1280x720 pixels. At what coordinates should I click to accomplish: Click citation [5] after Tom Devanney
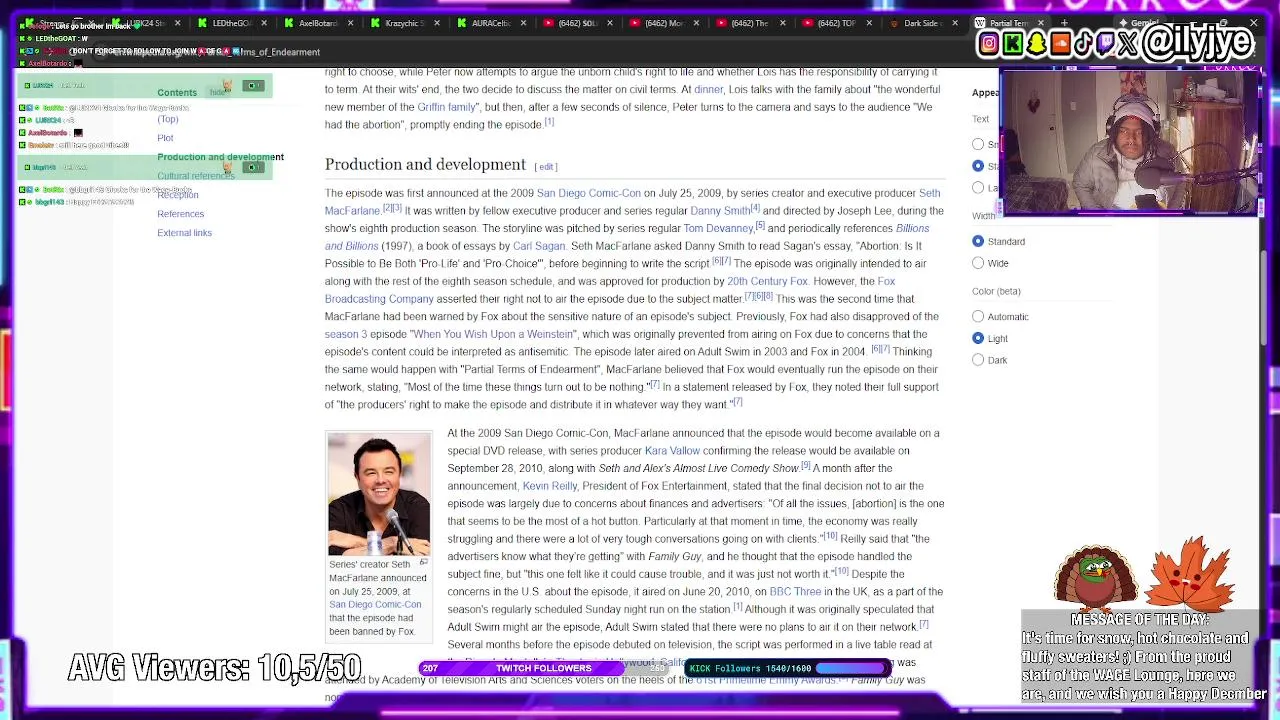coord(760,225)
